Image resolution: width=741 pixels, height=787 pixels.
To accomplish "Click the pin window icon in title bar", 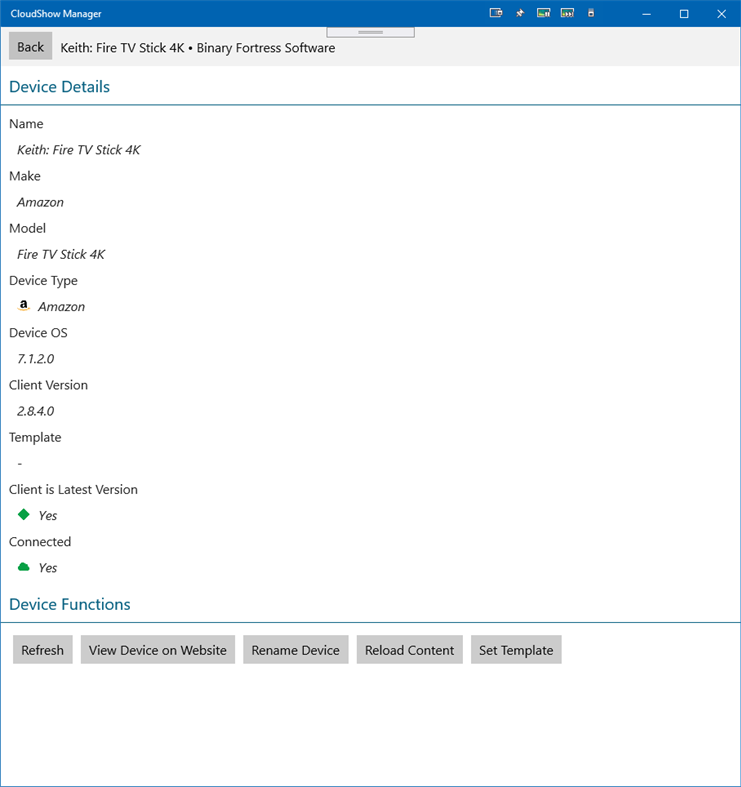I will 520,14.
